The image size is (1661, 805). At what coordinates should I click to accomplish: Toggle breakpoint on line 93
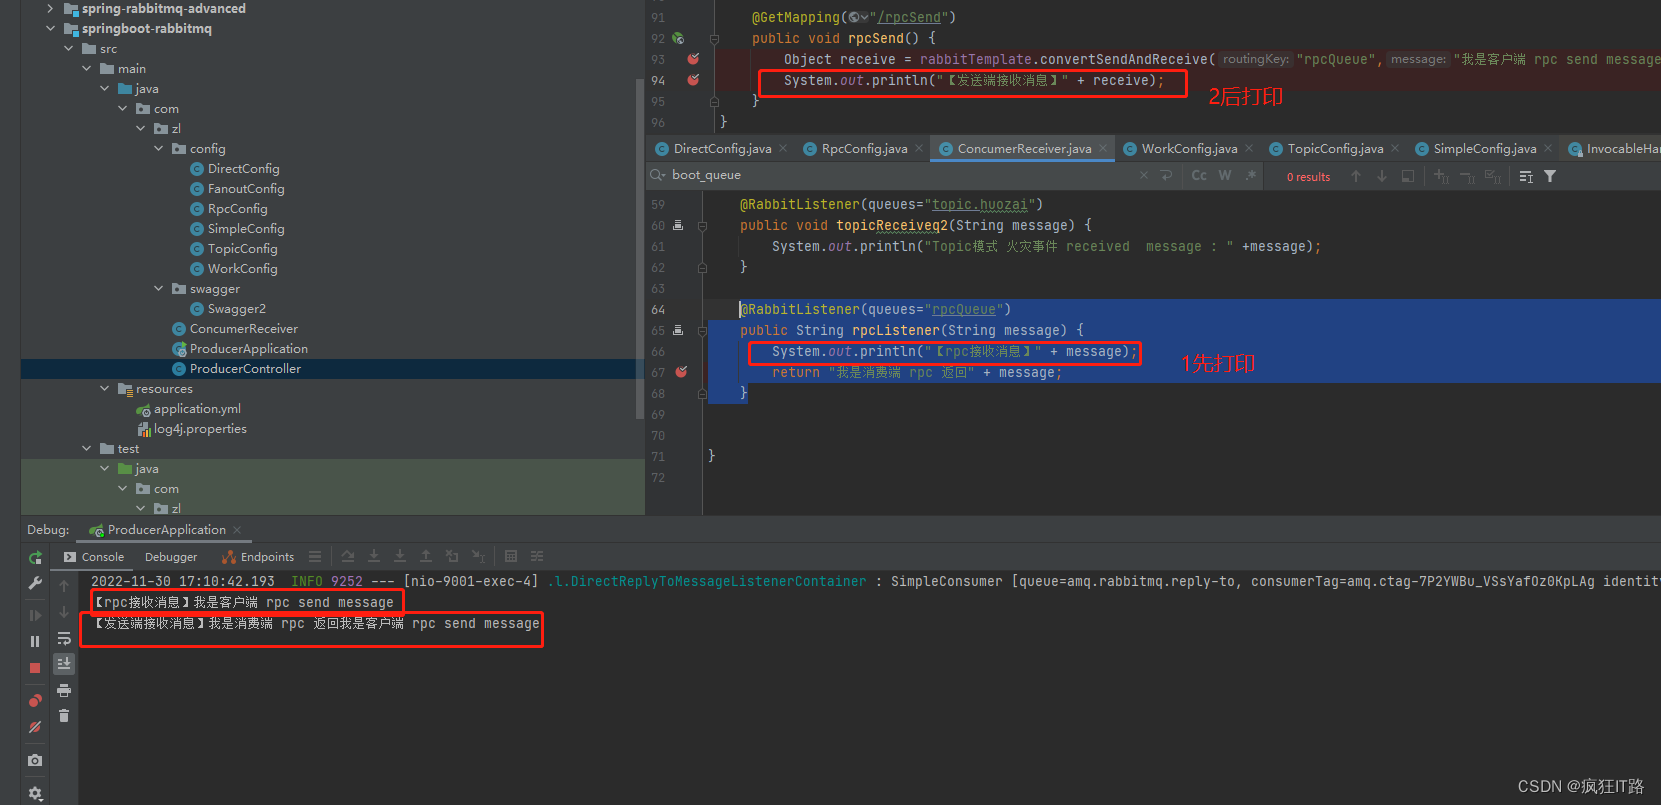693,59
